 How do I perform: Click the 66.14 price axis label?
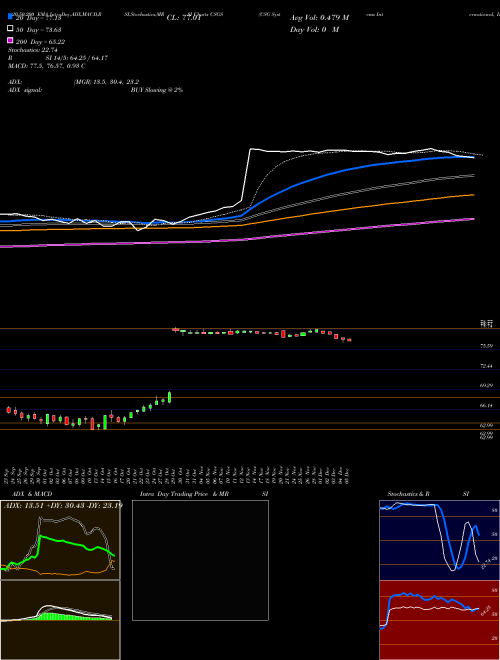click(x=487, y=405)
